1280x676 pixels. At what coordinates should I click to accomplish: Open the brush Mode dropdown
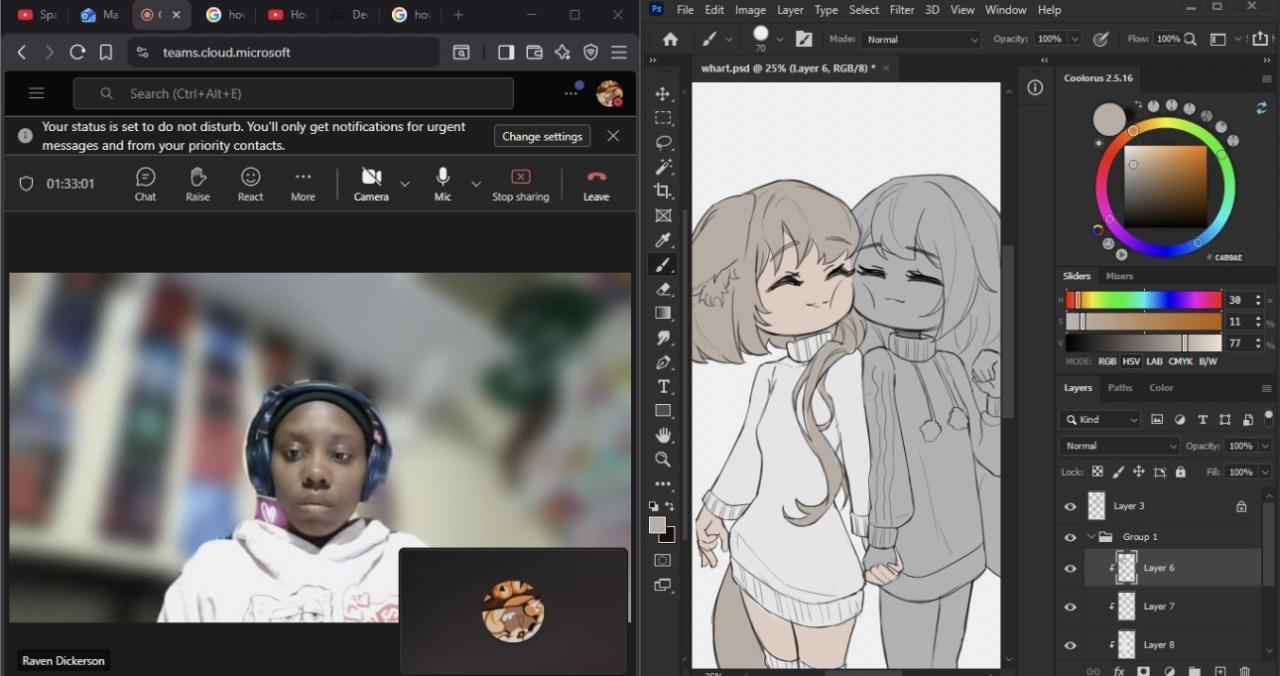click(918, 40)
